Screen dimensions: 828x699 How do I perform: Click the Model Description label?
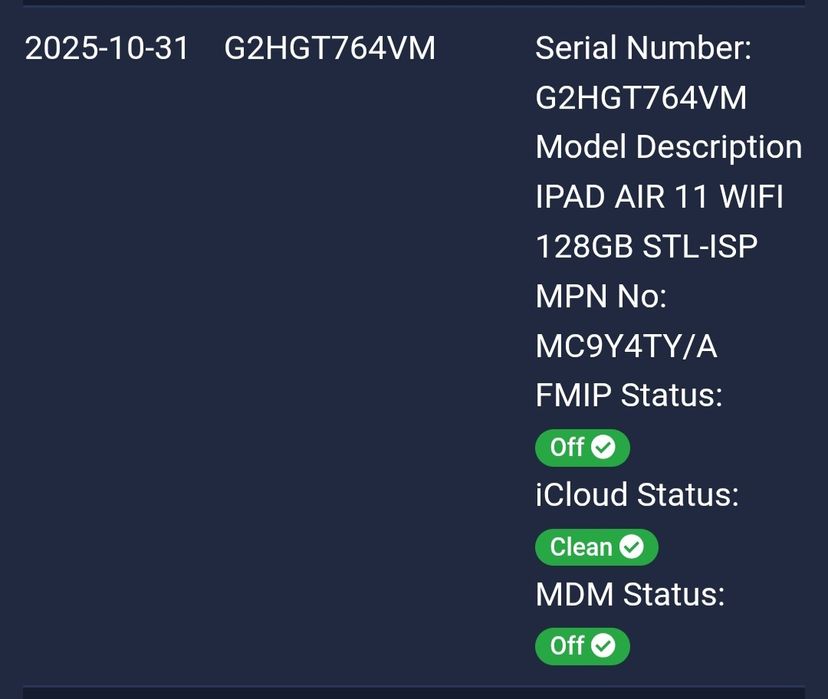pos(668,147)
